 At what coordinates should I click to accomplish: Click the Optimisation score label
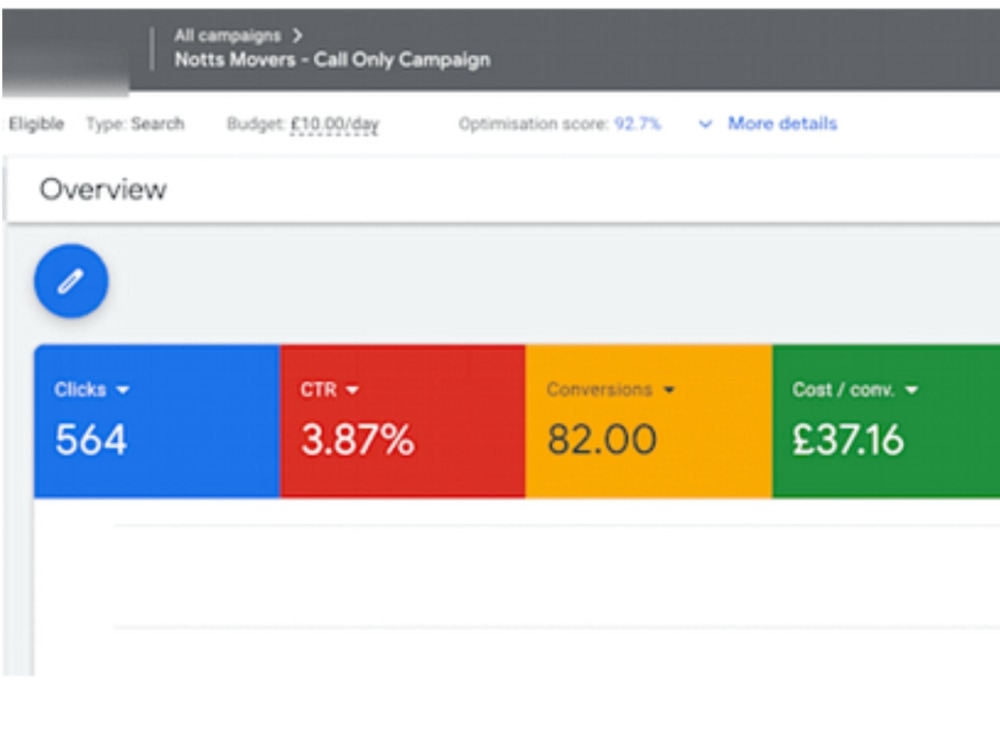click(533, 124)
